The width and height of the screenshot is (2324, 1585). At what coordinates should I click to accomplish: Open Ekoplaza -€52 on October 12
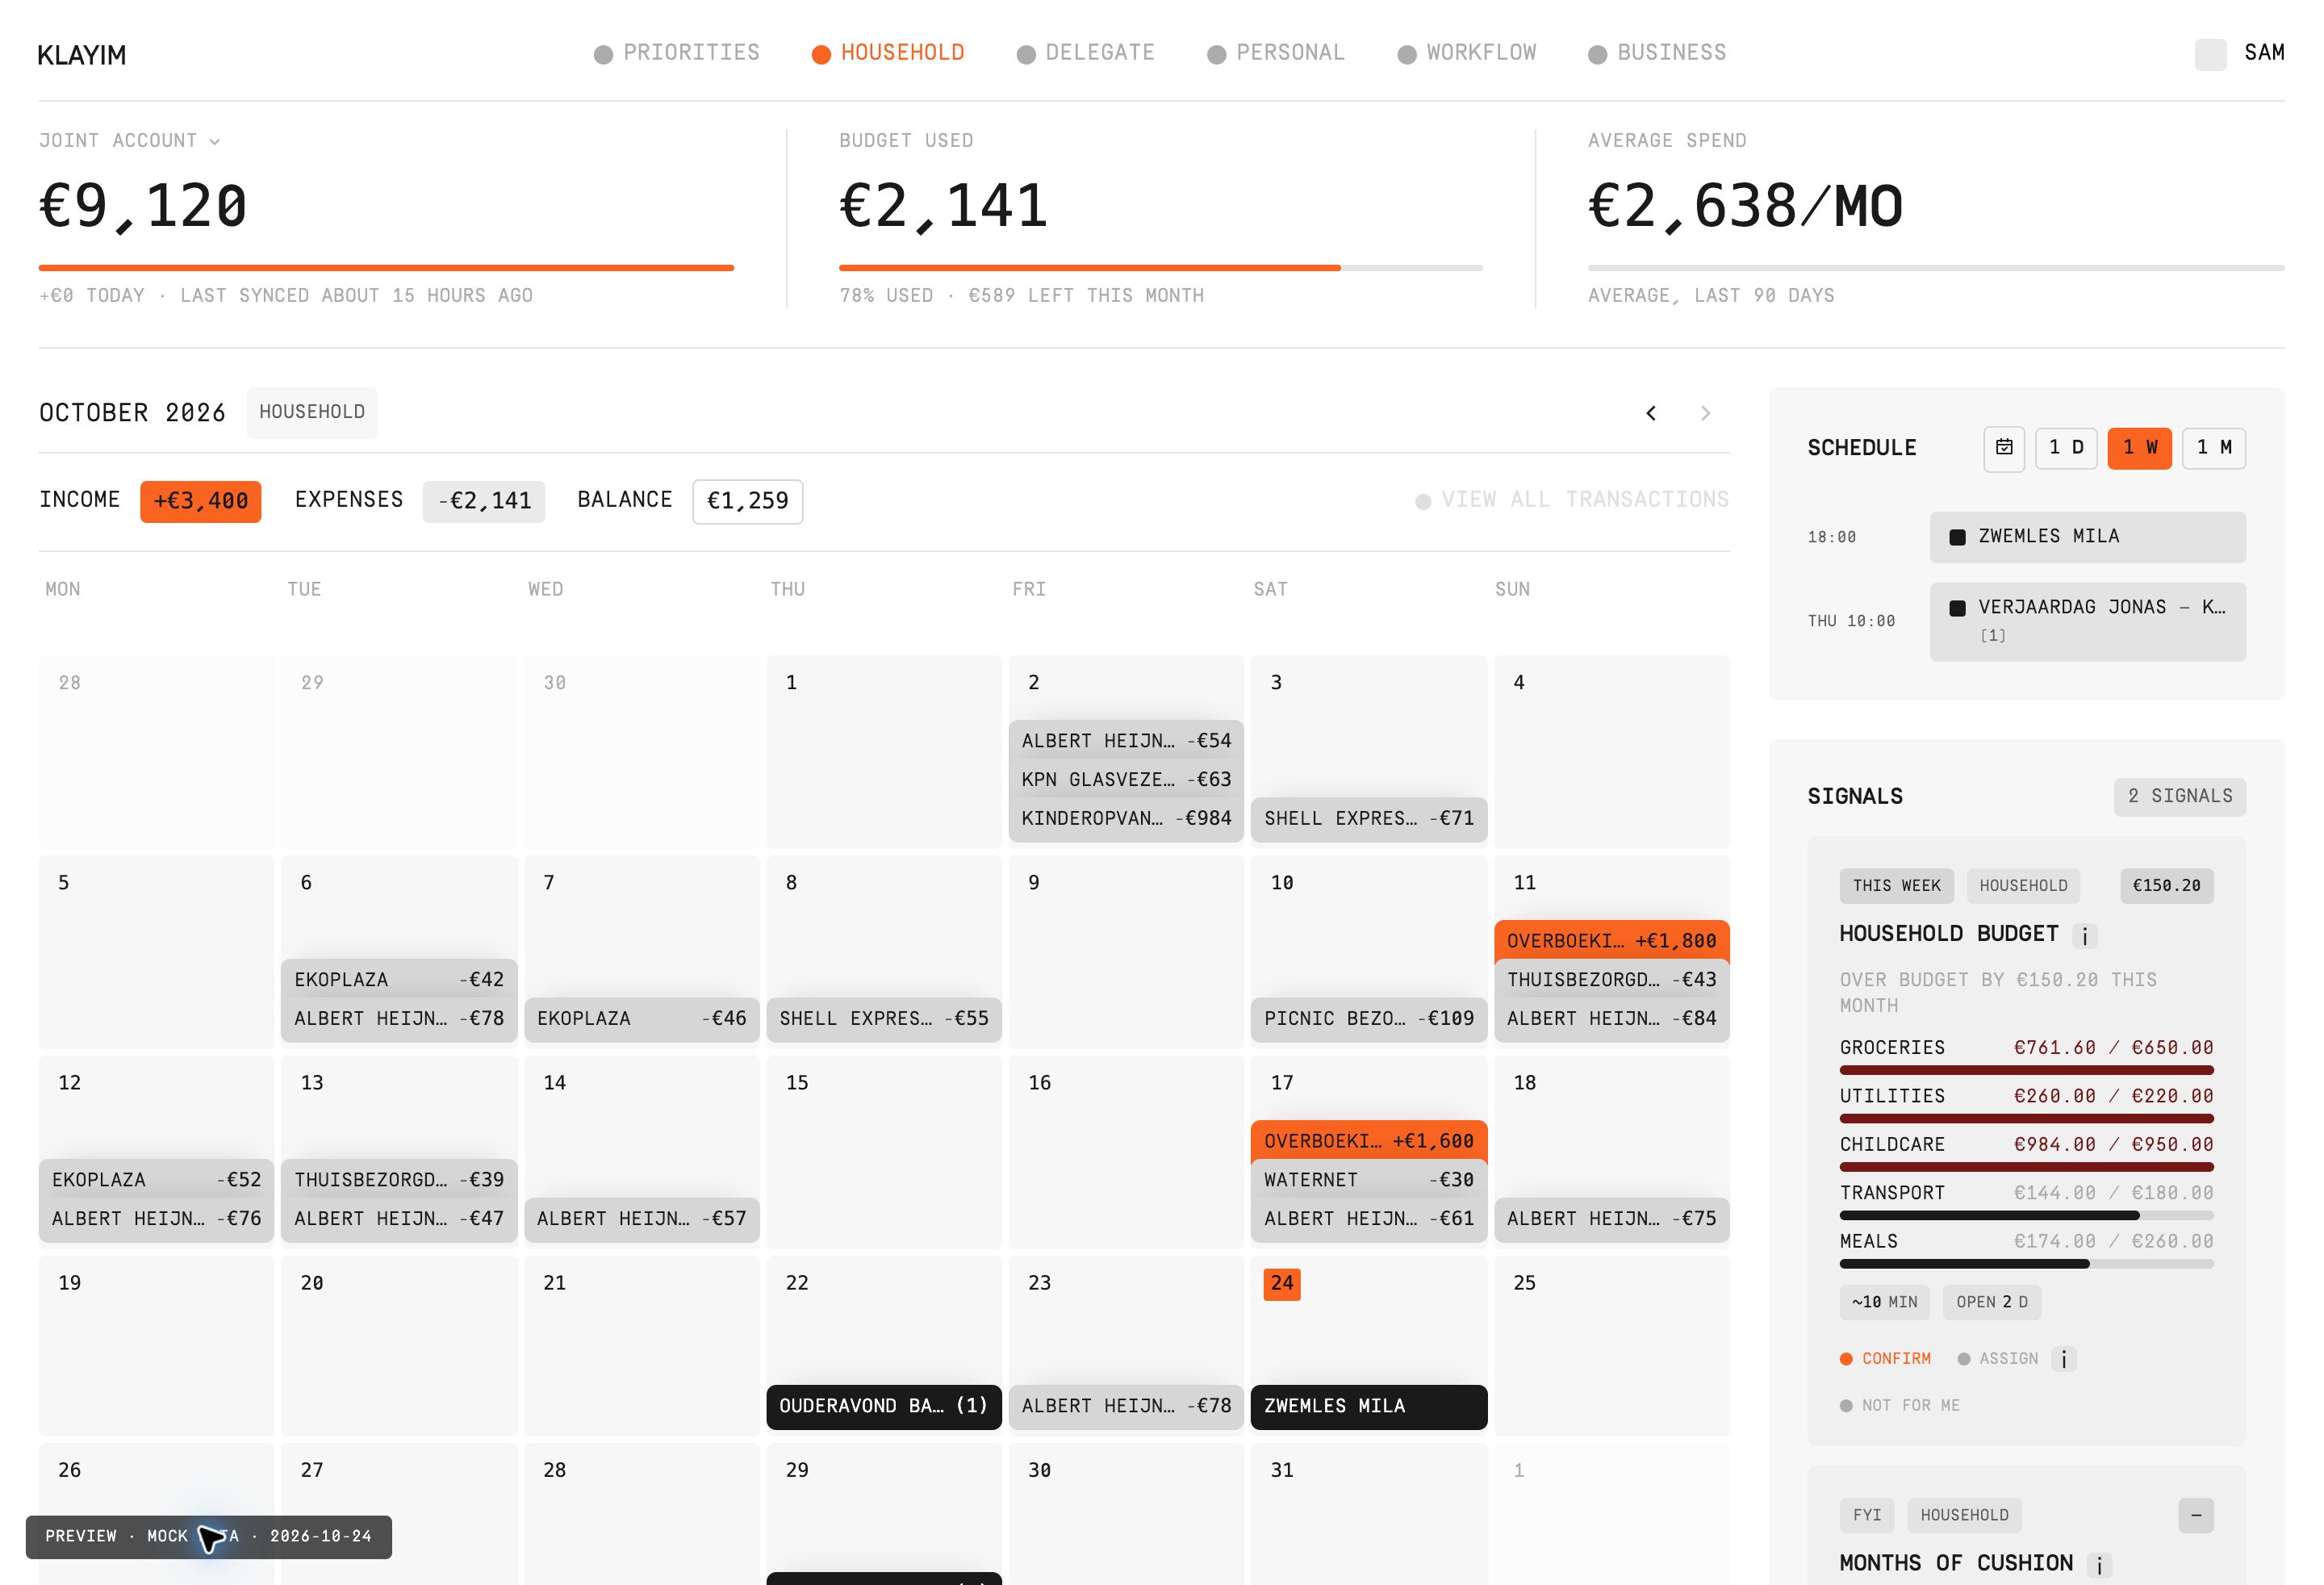coord(156,1180)
